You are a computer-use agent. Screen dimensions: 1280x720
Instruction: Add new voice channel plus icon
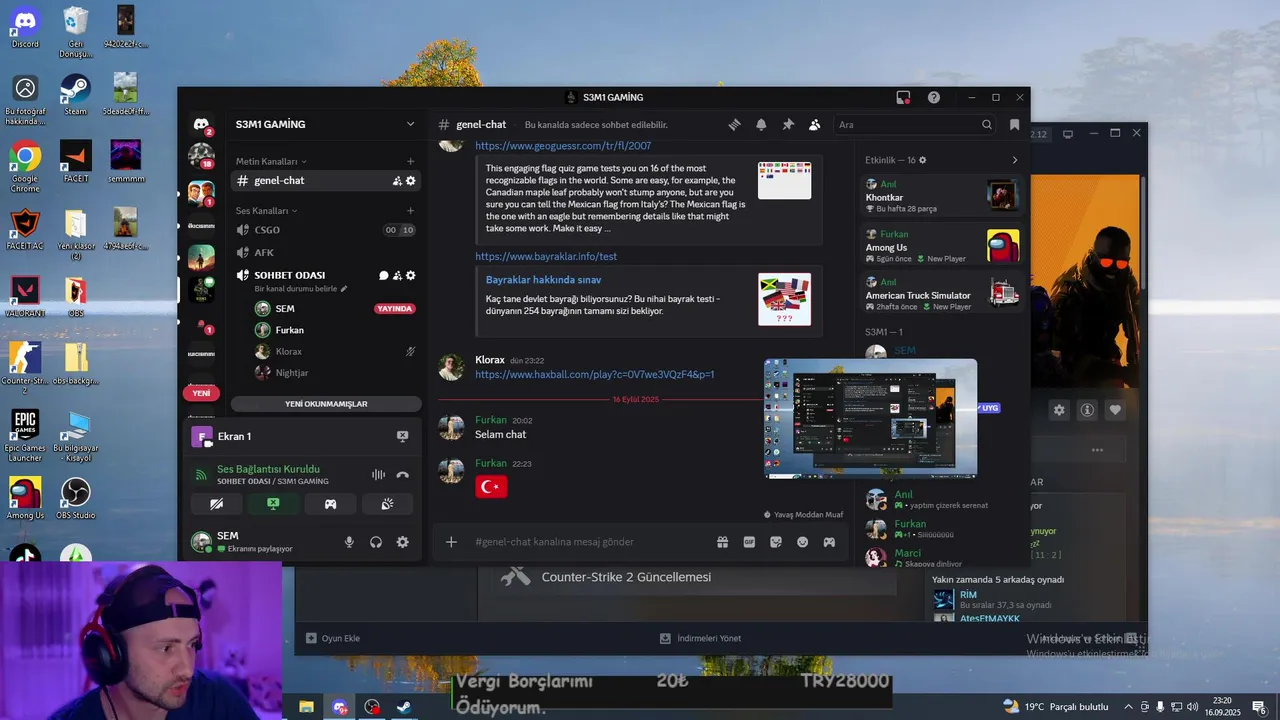pos(410,211)
